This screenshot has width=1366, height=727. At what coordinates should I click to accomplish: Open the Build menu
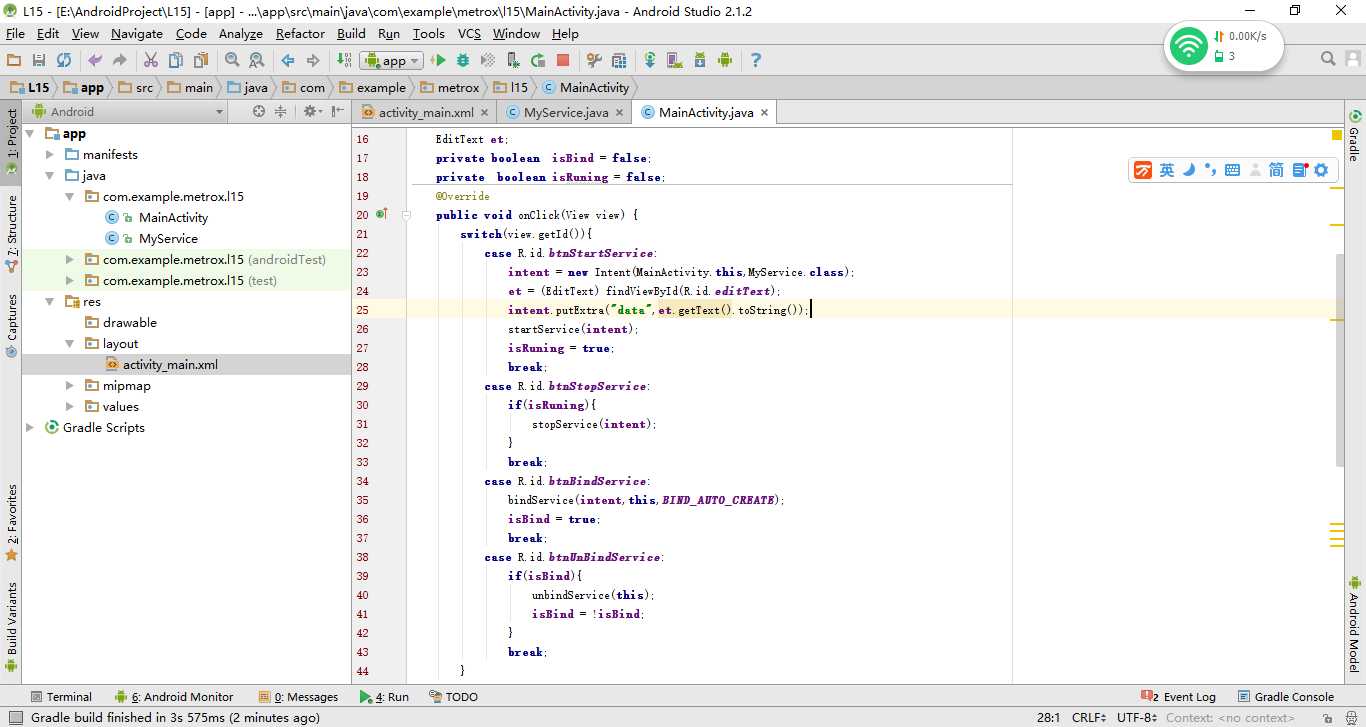[351, 33]
